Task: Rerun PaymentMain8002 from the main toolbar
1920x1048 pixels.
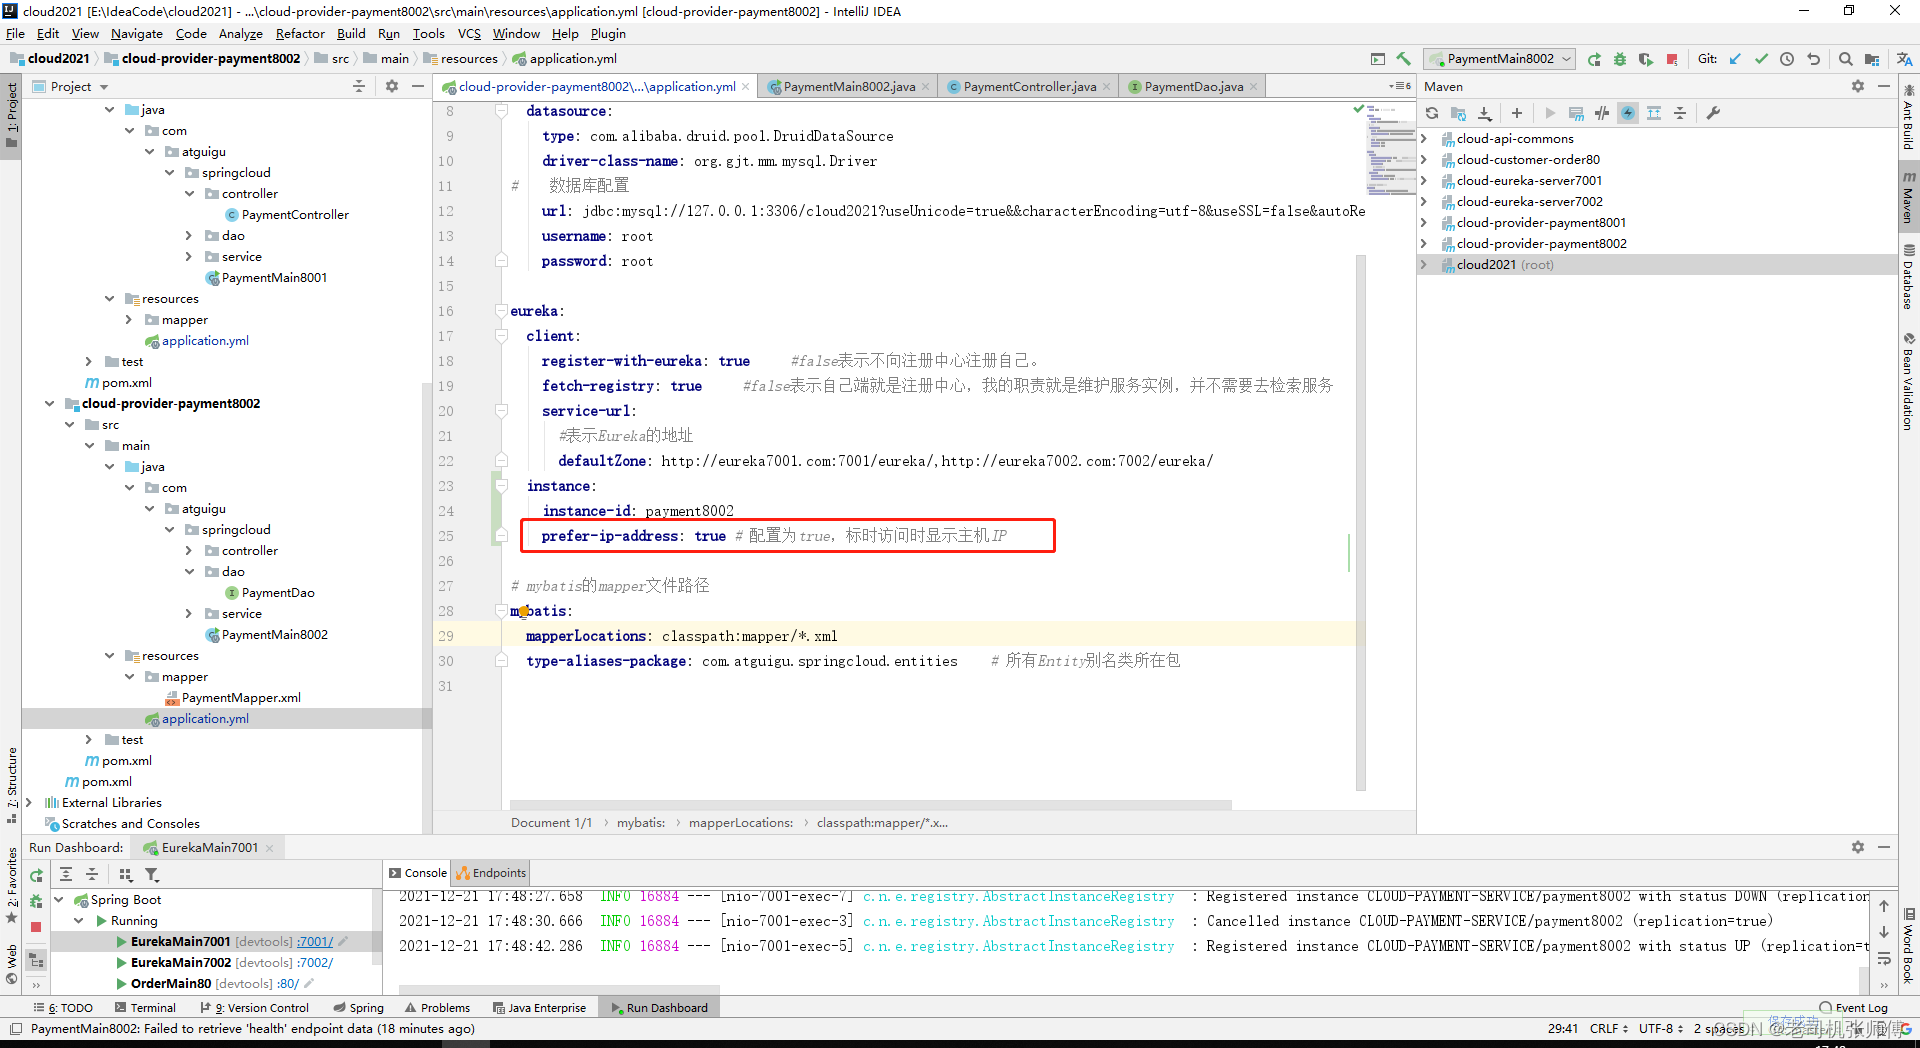Action: [1594, 59]
